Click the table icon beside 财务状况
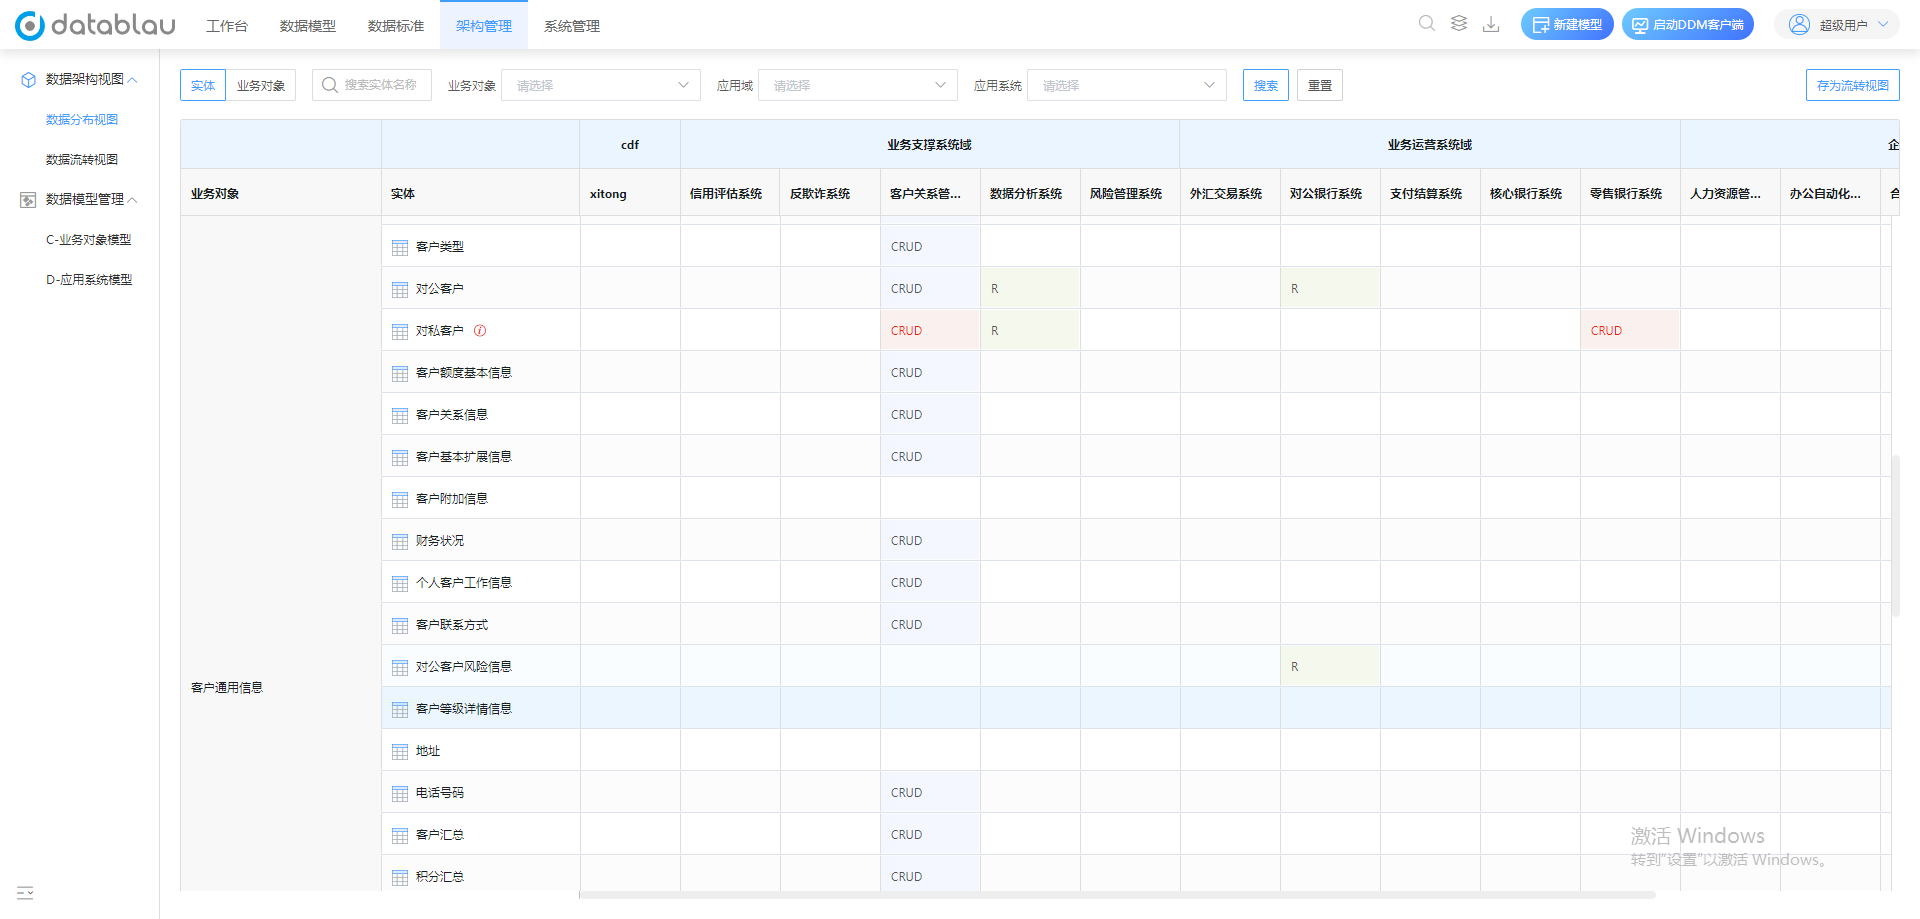The width and height of the screenshot is (1920, 919). pyautogui.click(x=400, y=541)
